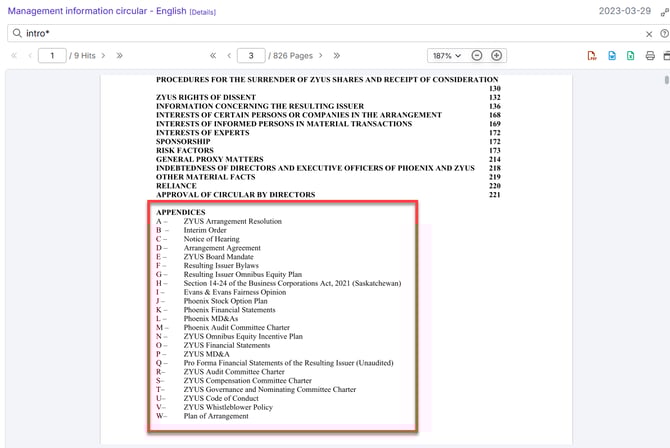Click 'Phoenix MD&As' appendix line
The height and width of the screenshot is (448, 670).
(211, 318)
